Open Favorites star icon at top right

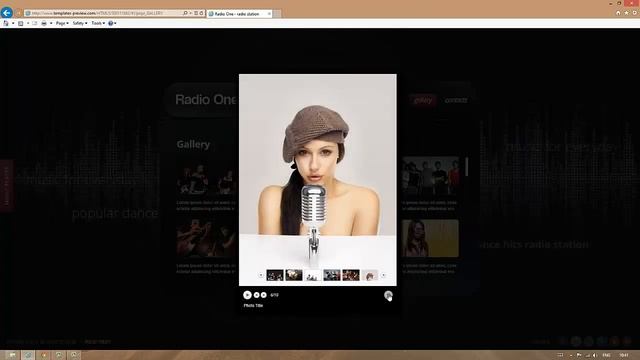[627, 13]
